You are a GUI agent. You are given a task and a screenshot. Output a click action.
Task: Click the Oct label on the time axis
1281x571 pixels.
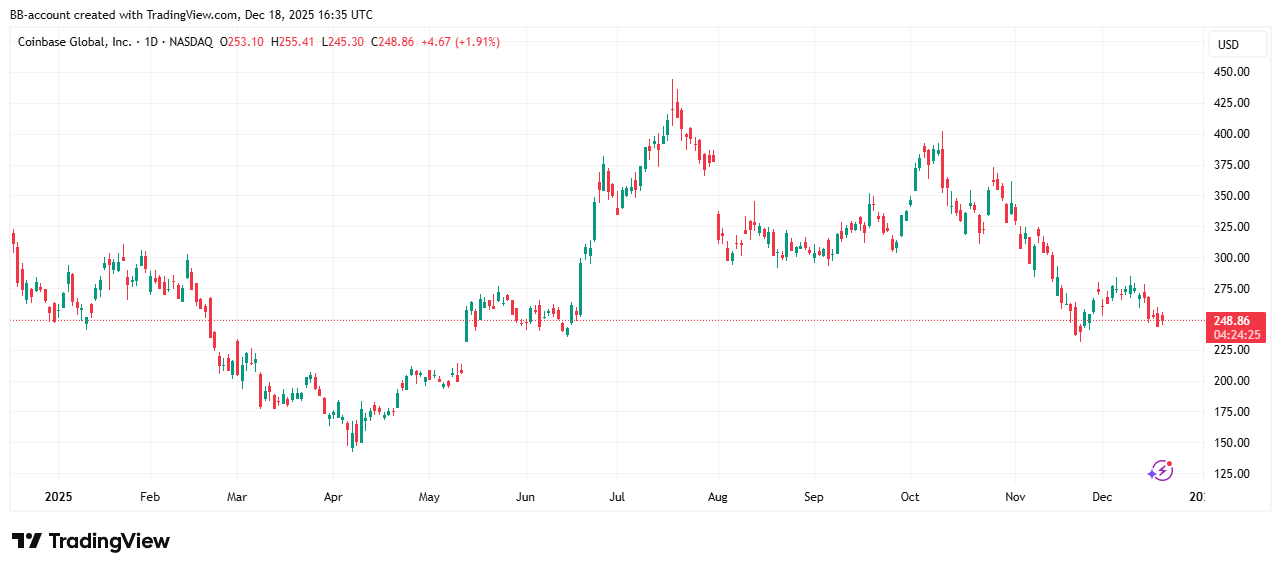[909, 496]
